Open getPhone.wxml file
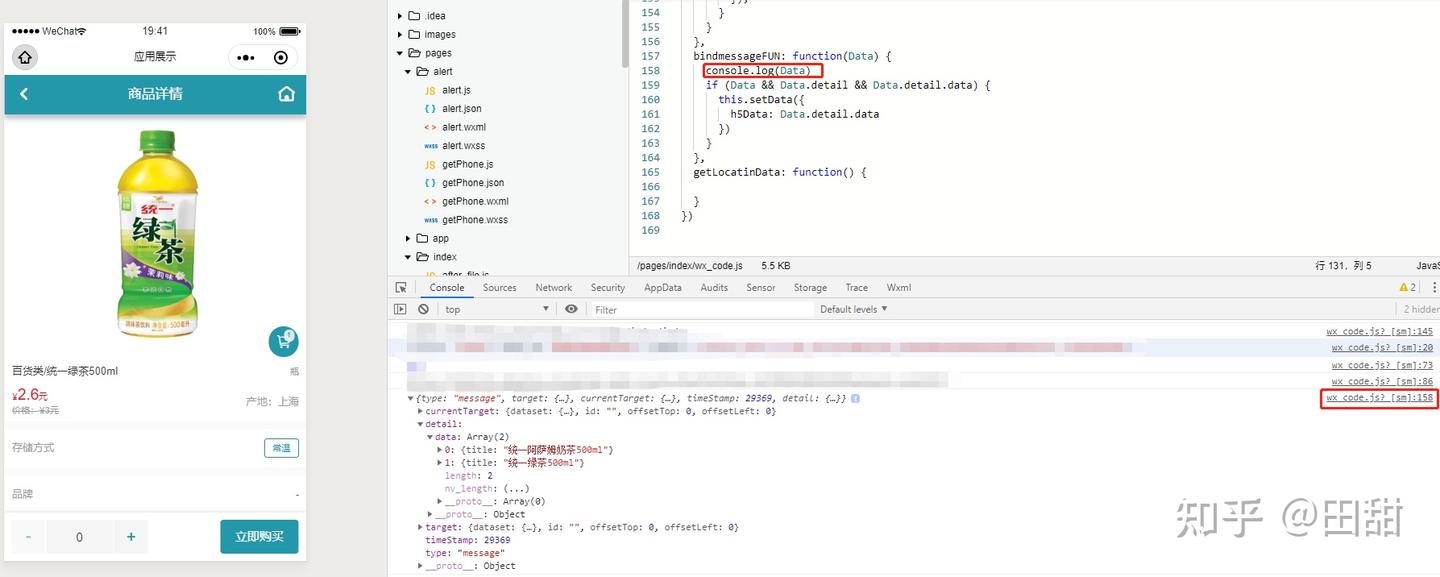Image resolution: width=1440 pixels, height=577 pixels. click(x=475, y=201)
